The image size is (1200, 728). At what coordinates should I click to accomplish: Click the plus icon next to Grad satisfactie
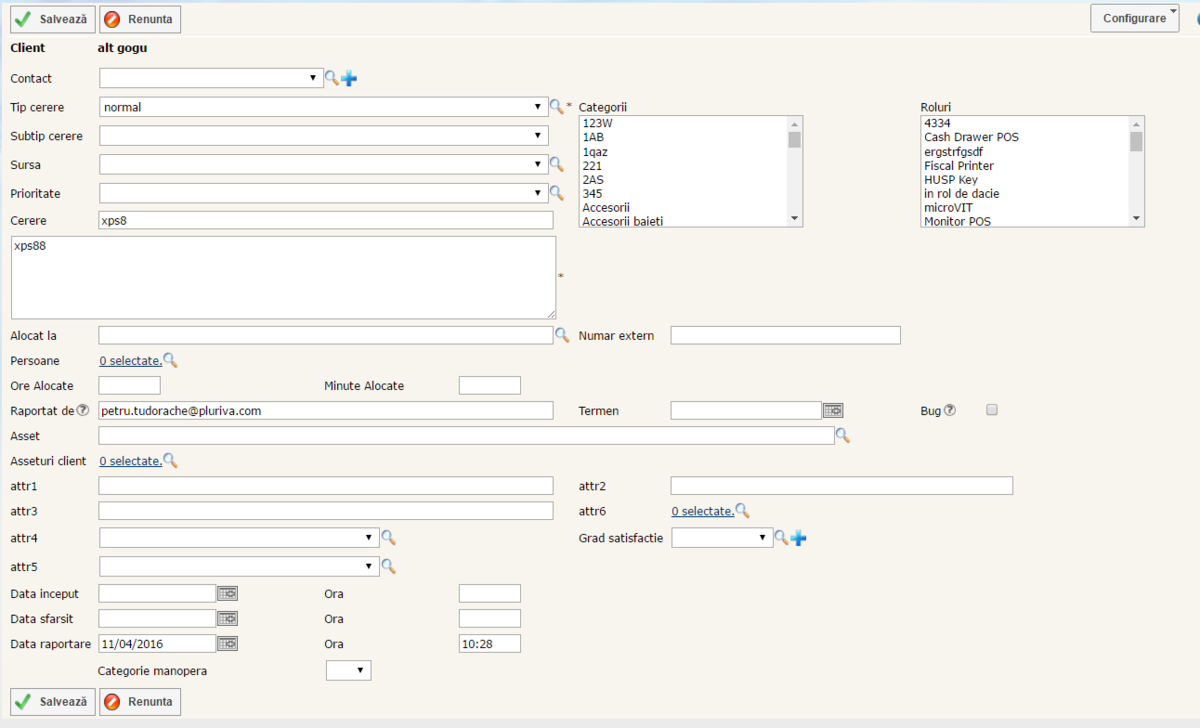pos(798,538)
